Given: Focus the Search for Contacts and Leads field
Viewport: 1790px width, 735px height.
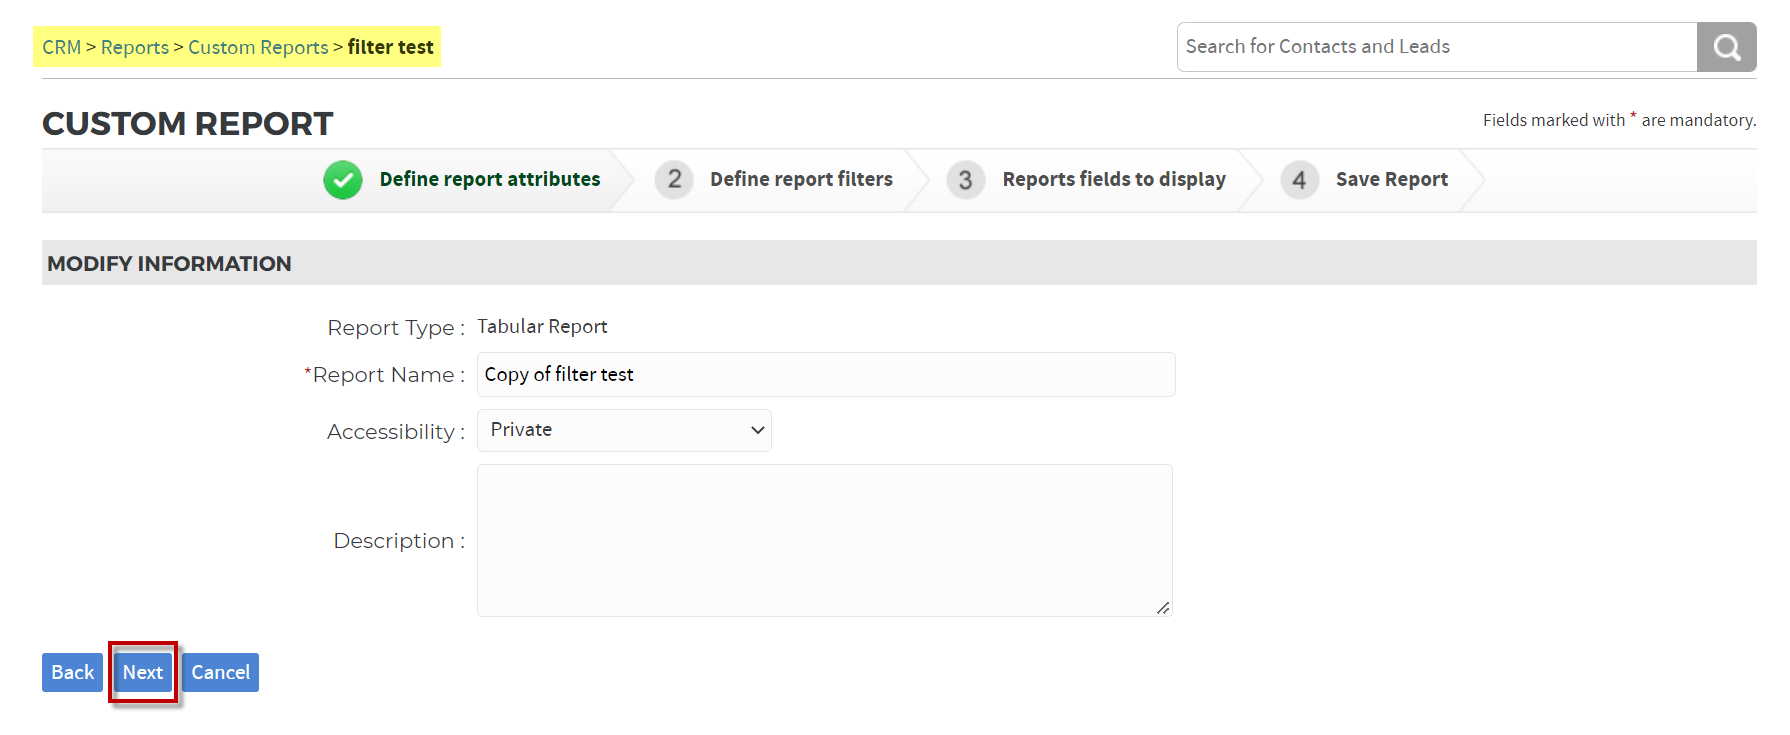Looking at the screenshot, I should [1437, 47].
